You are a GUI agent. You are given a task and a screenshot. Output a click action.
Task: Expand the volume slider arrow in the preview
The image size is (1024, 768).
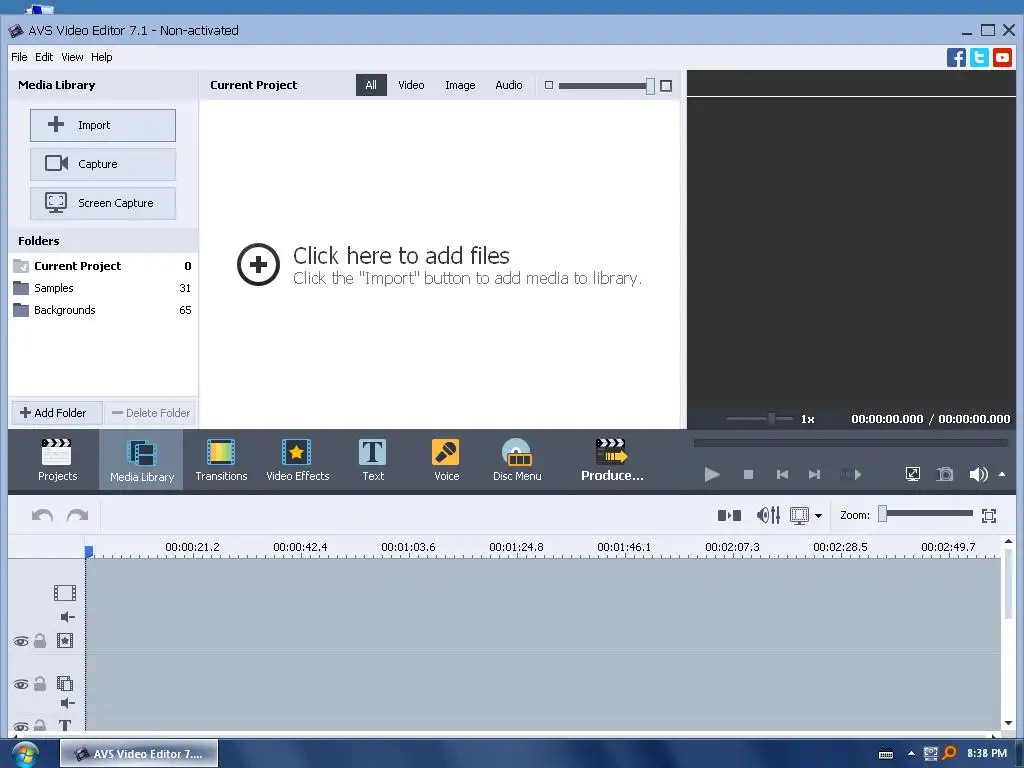click(1002, 474)
